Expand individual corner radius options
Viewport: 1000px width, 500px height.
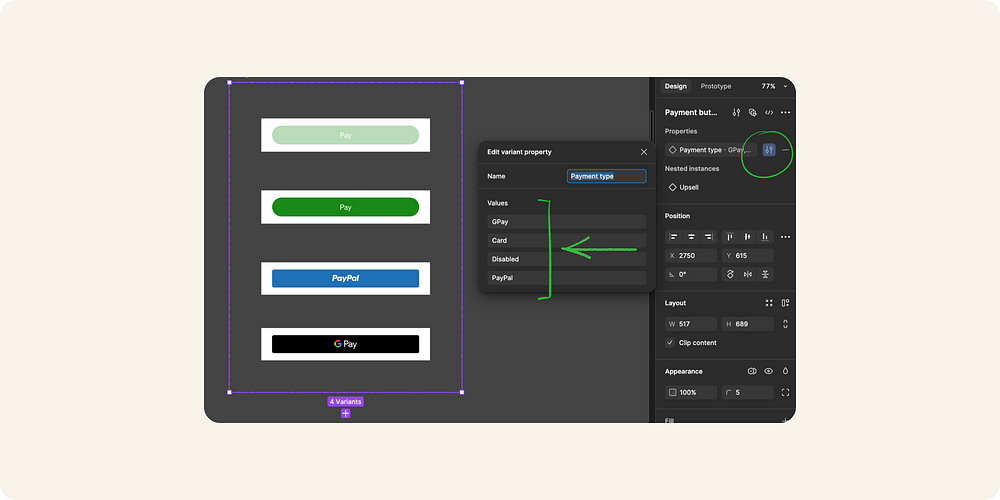pyautogui.click(x=785, y=392)
